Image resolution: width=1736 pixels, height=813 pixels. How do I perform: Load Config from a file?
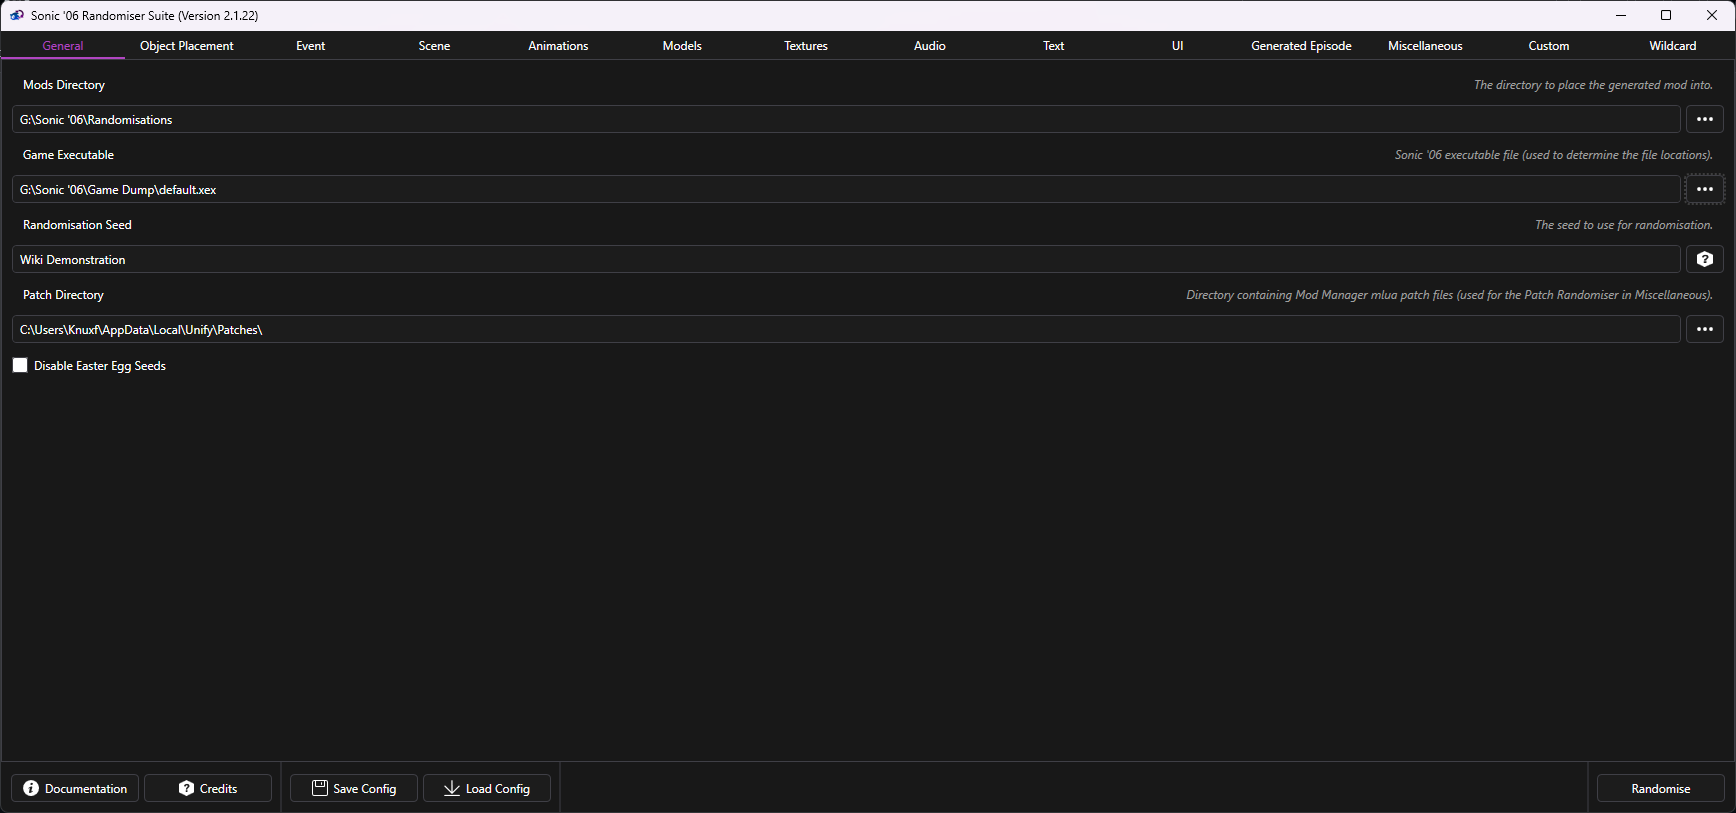(x=487, y=788)
